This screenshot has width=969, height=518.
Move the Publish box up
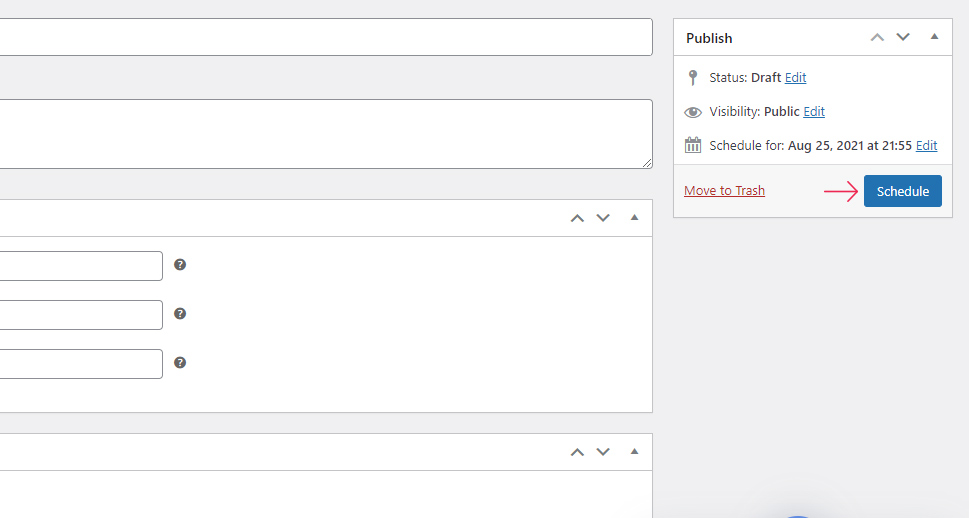pyautogui.click(x=877, y=37)
